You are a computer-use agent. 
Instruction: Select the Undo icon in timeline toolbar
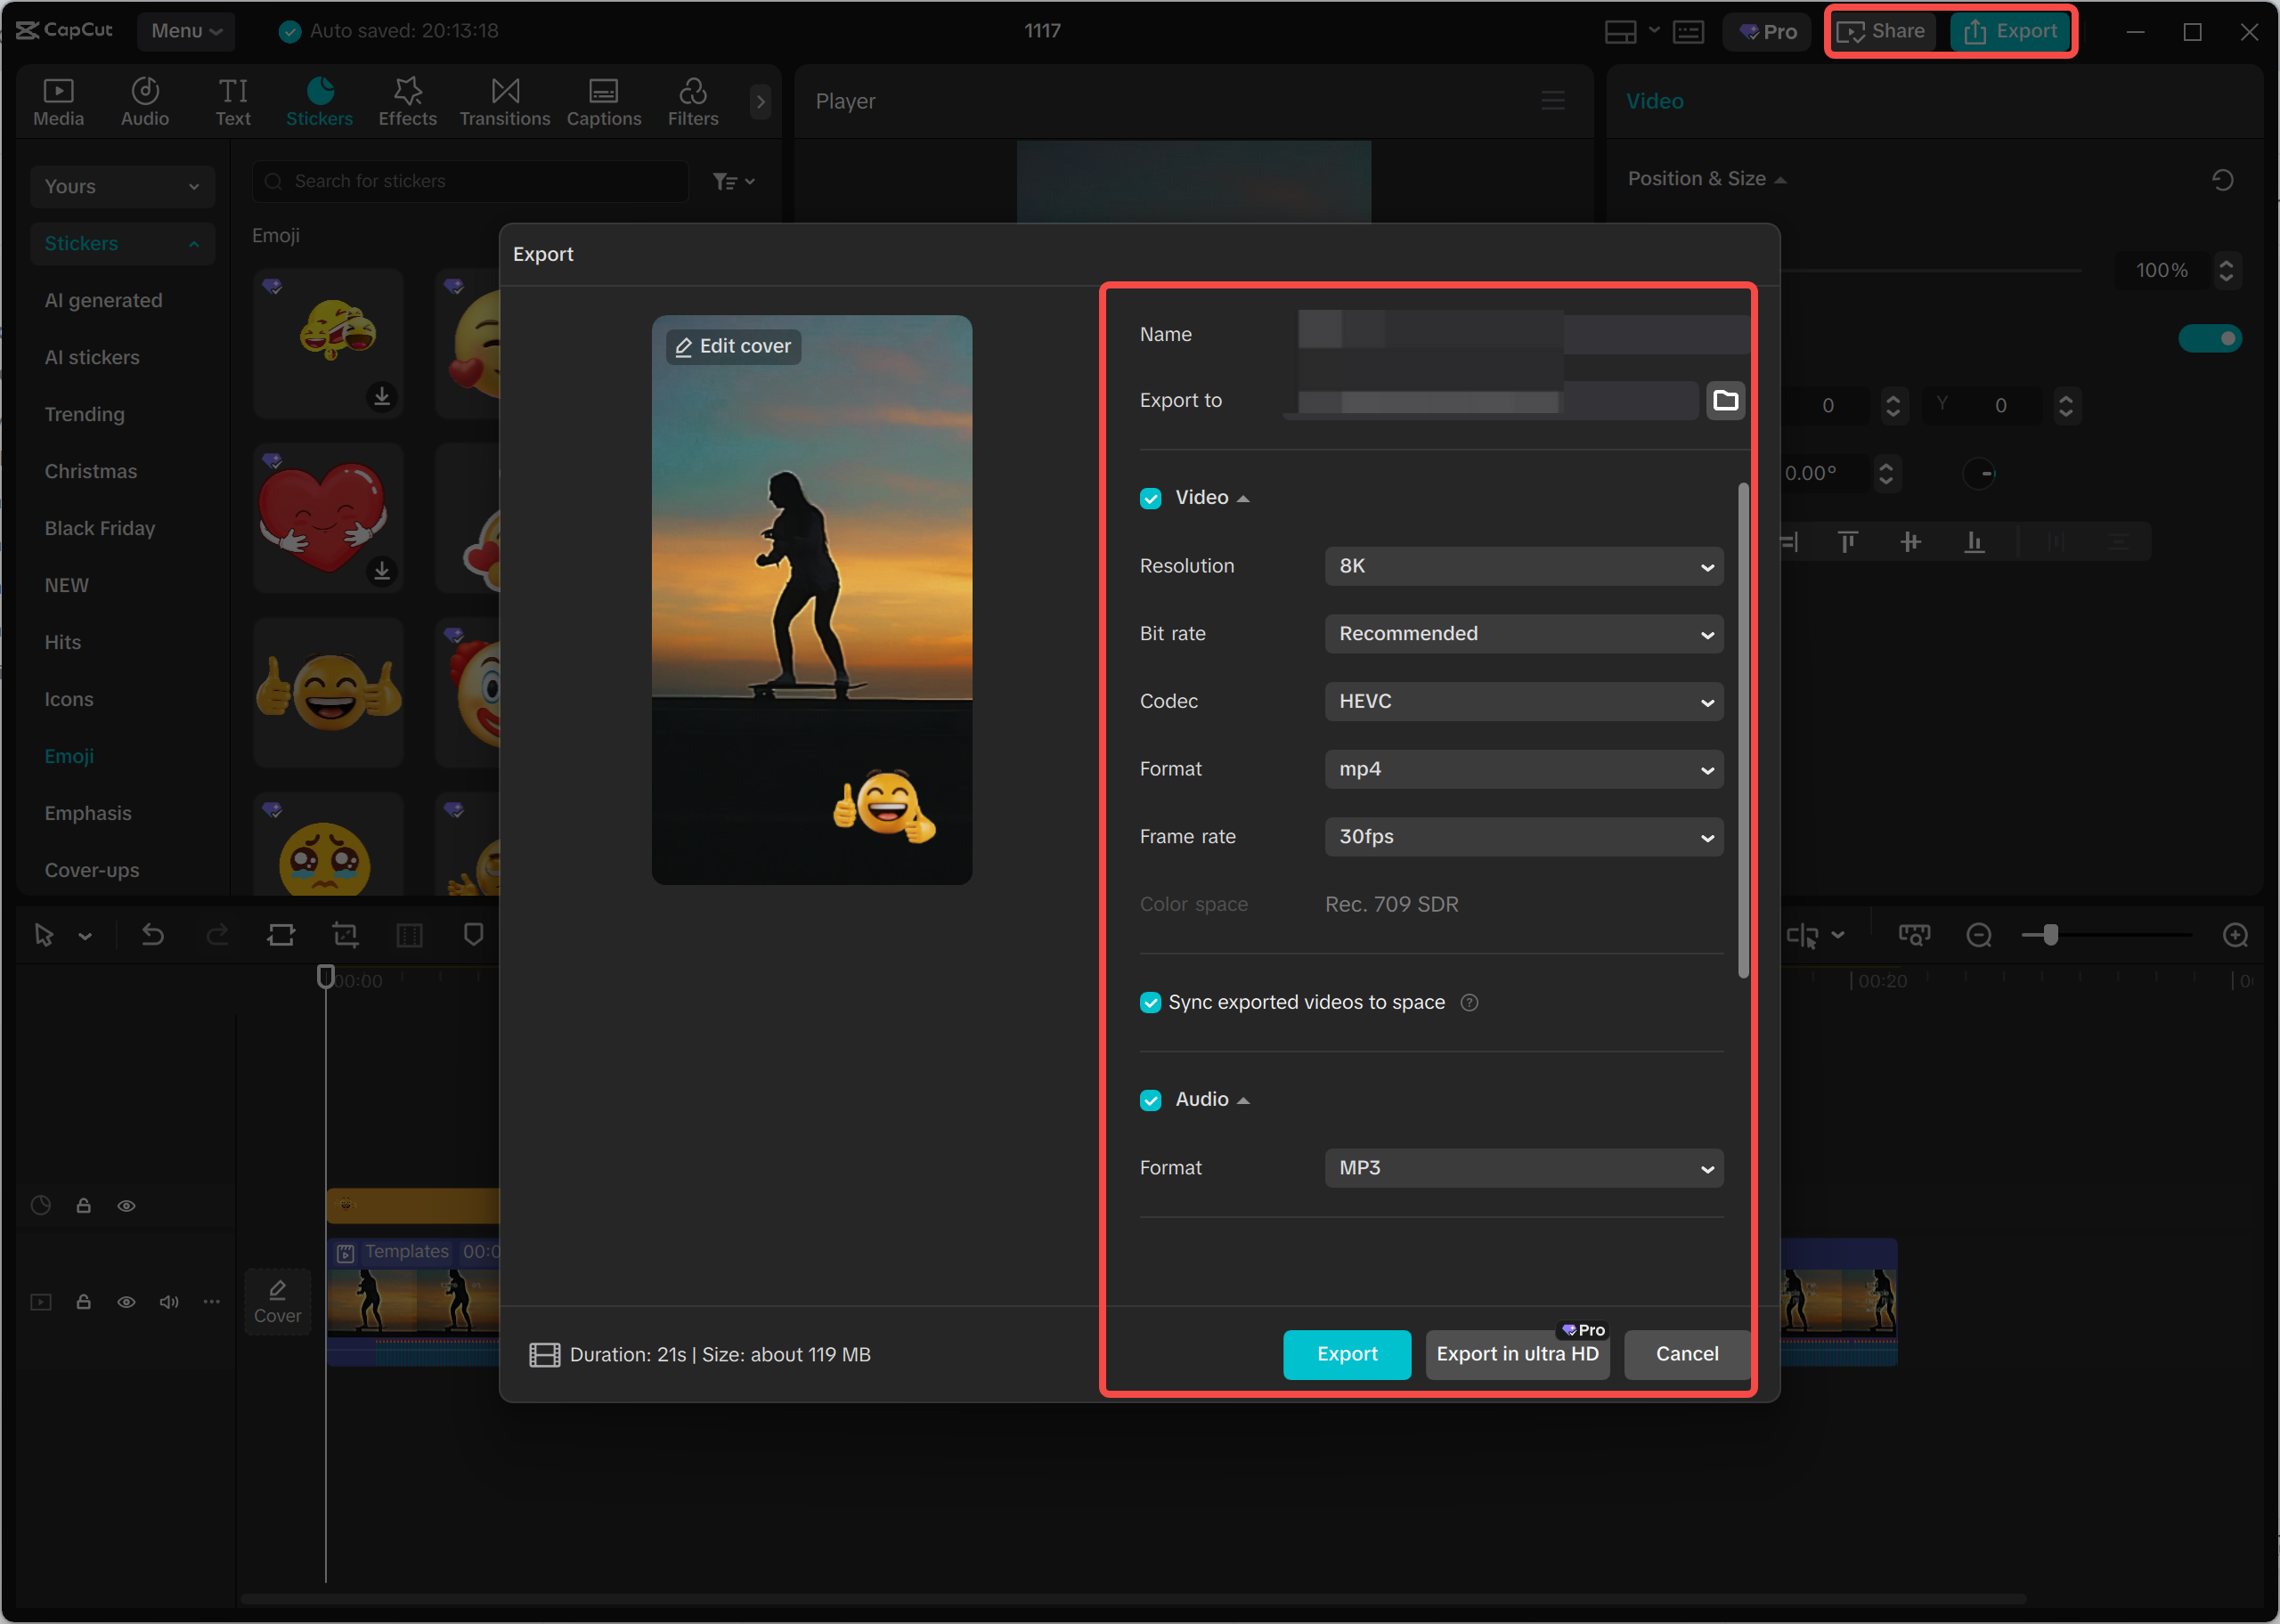point(152,934)
